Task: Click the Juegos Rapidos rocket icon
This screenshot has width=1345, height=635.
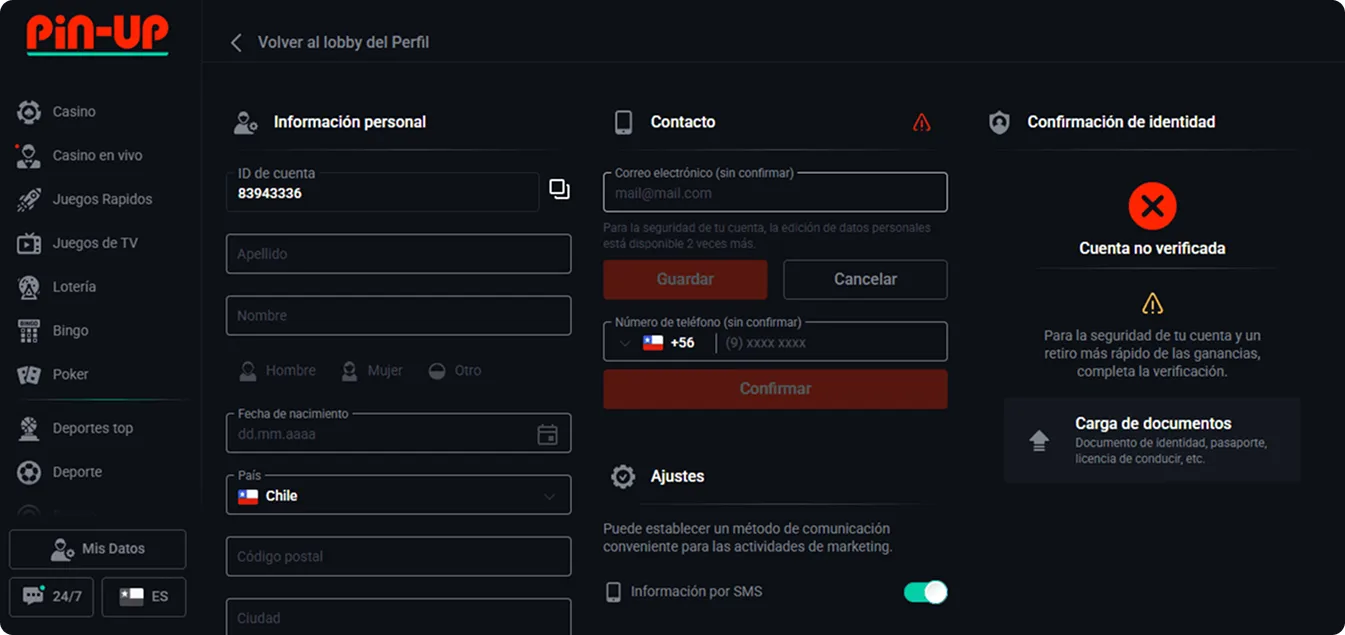Action: click(x=27, y=199)
